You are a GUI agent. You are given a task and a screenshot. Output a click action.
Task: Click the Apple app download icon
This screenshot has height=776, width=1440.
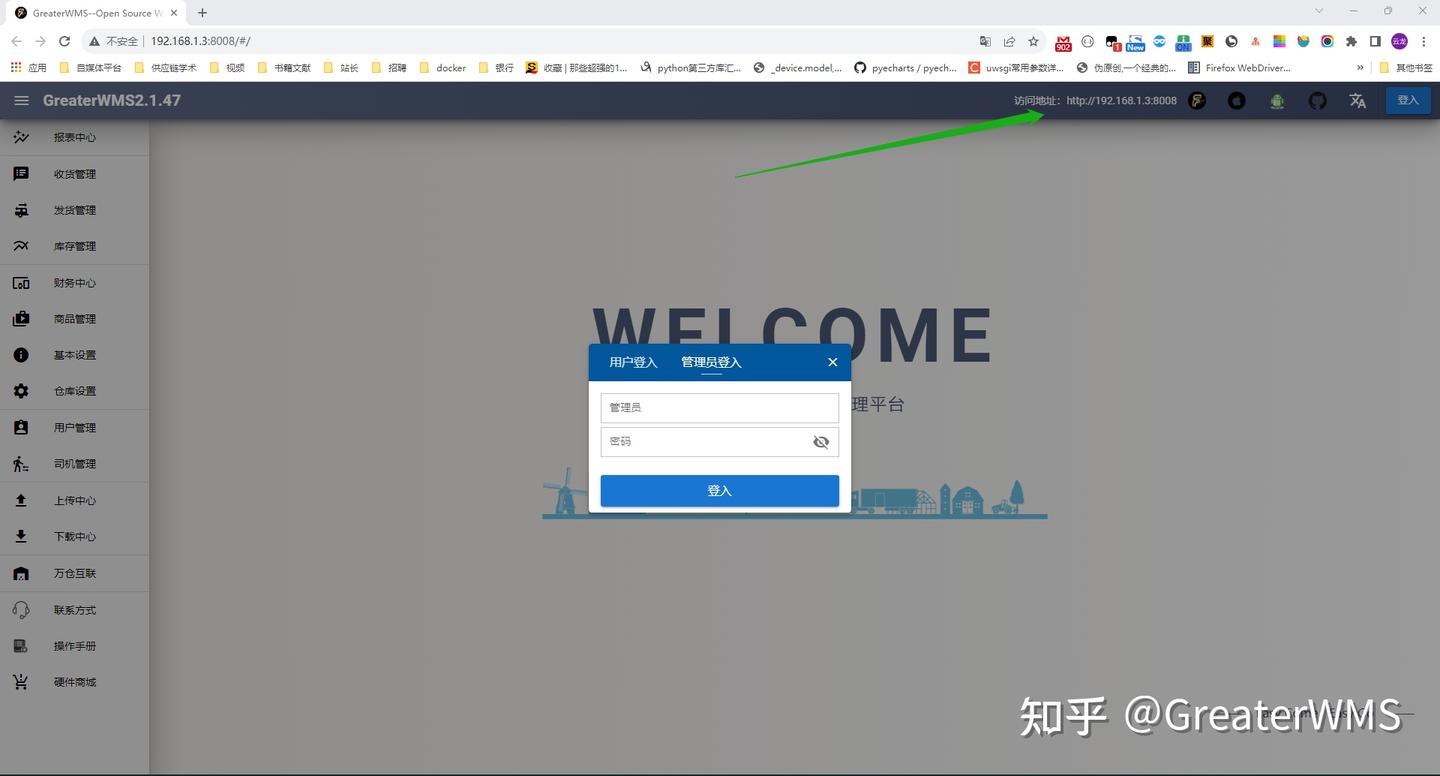point(1237,100)
